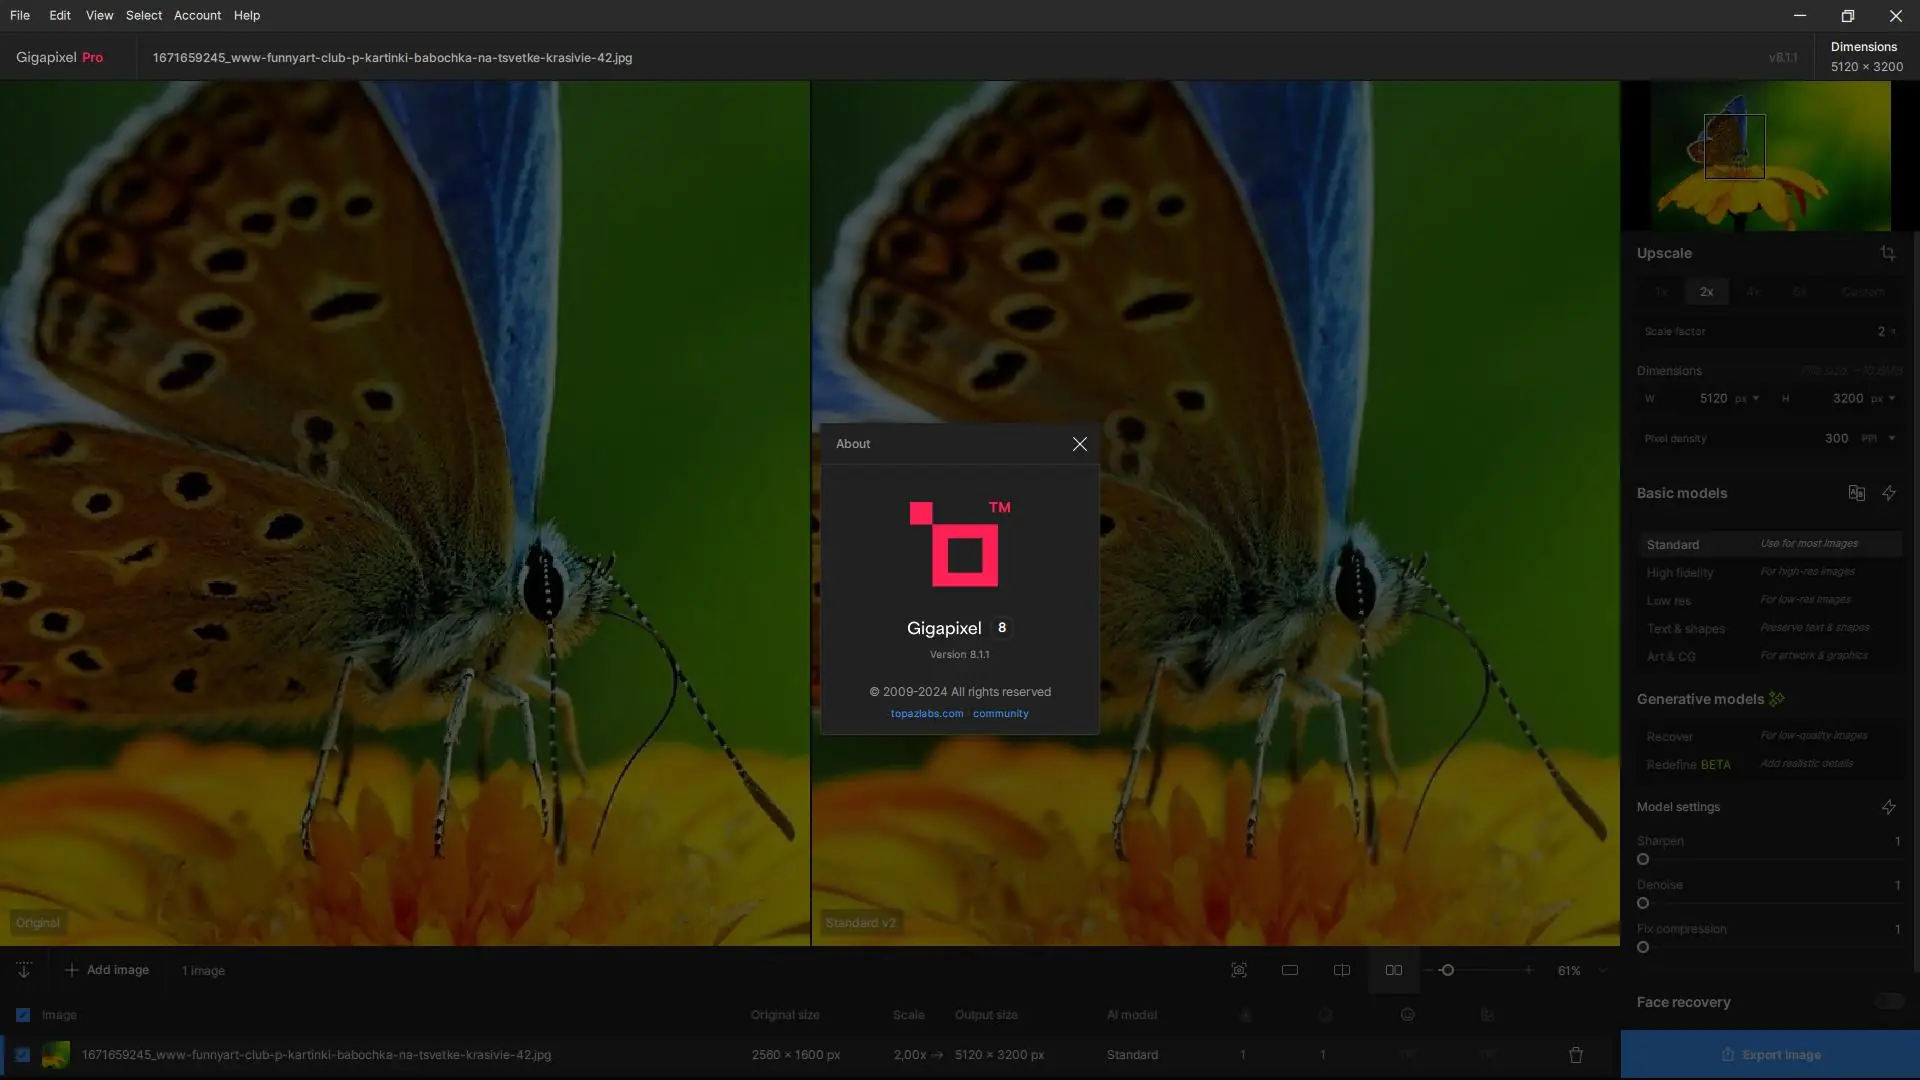Click the fit-to-screen capture icon

[1238, 970]
